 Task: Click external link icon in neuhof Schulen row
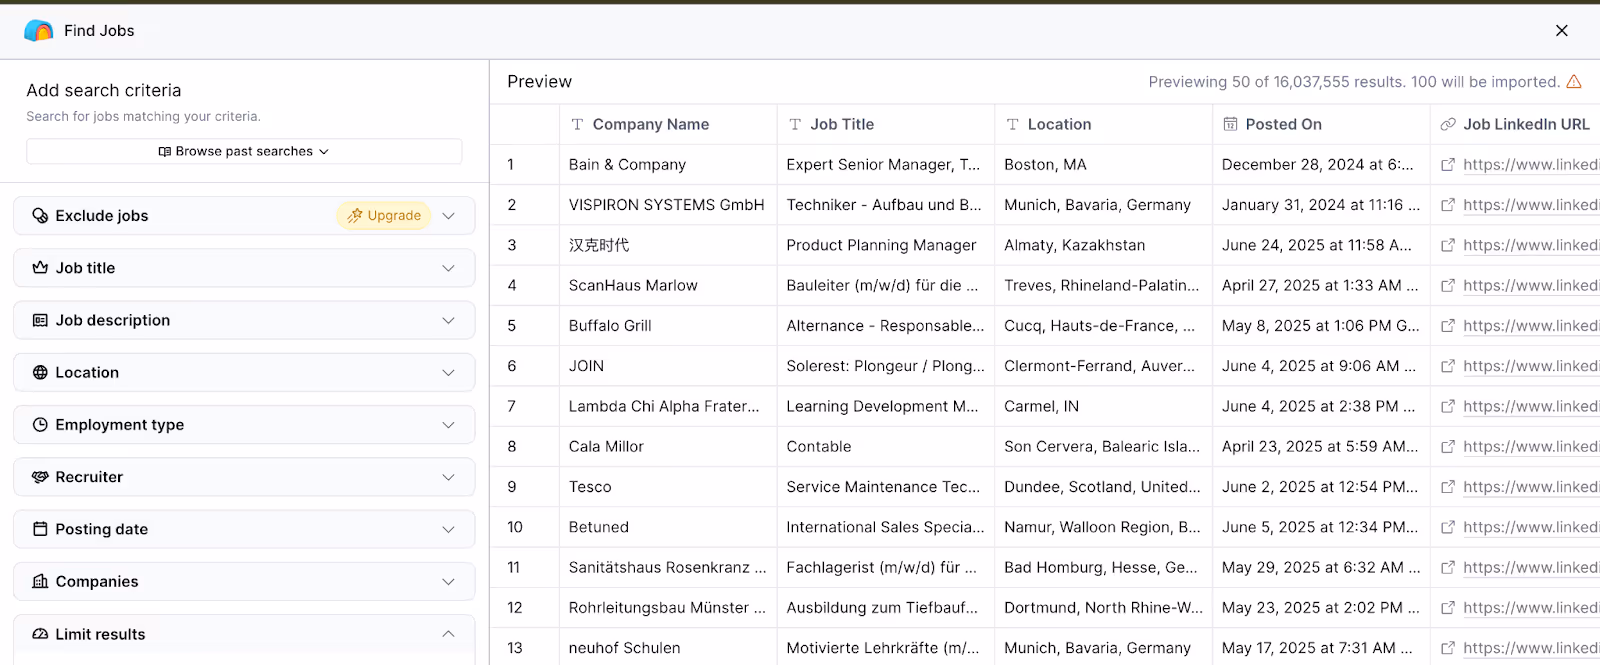(1448, 648)
